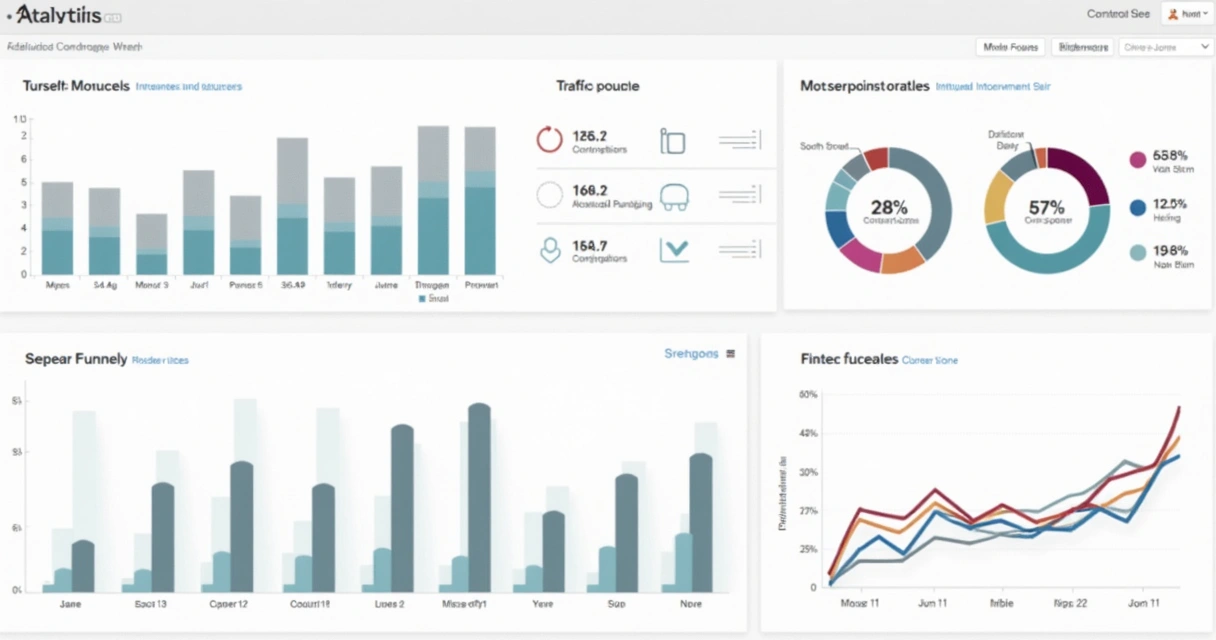Click the Contact See link in header
Image resolution: width=1216 pixels, height=640 pixels.
1119,14
